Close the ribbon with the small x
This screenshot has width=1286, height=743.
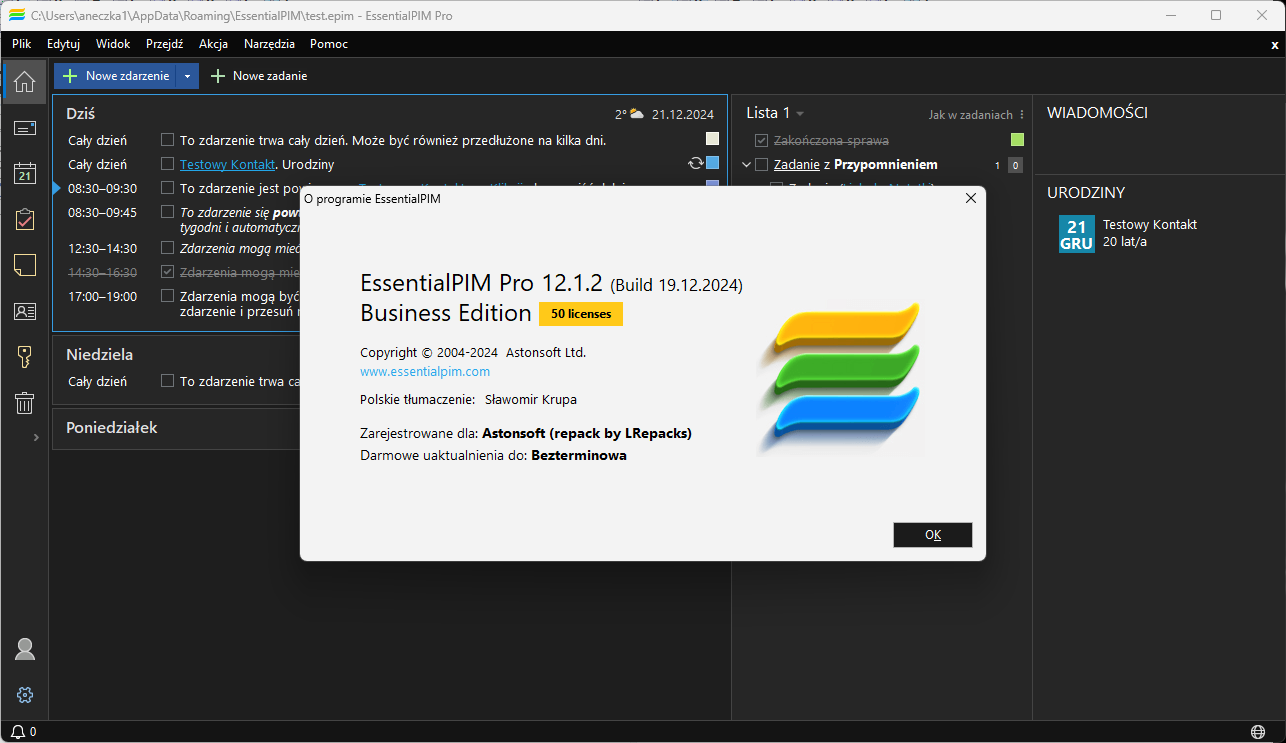1275,44
